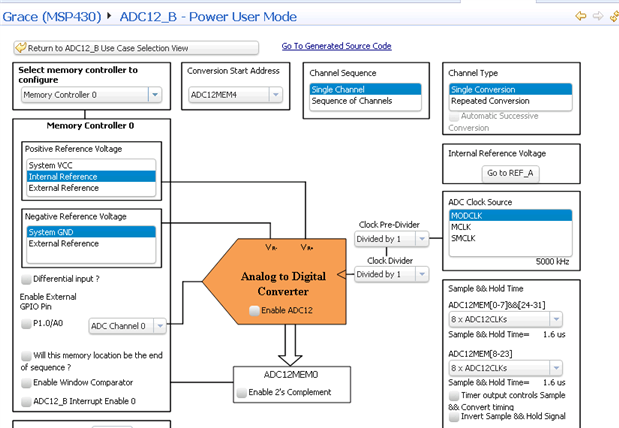
Task: Click the ADC12MEM0 memory label
Action: [291, 375]
